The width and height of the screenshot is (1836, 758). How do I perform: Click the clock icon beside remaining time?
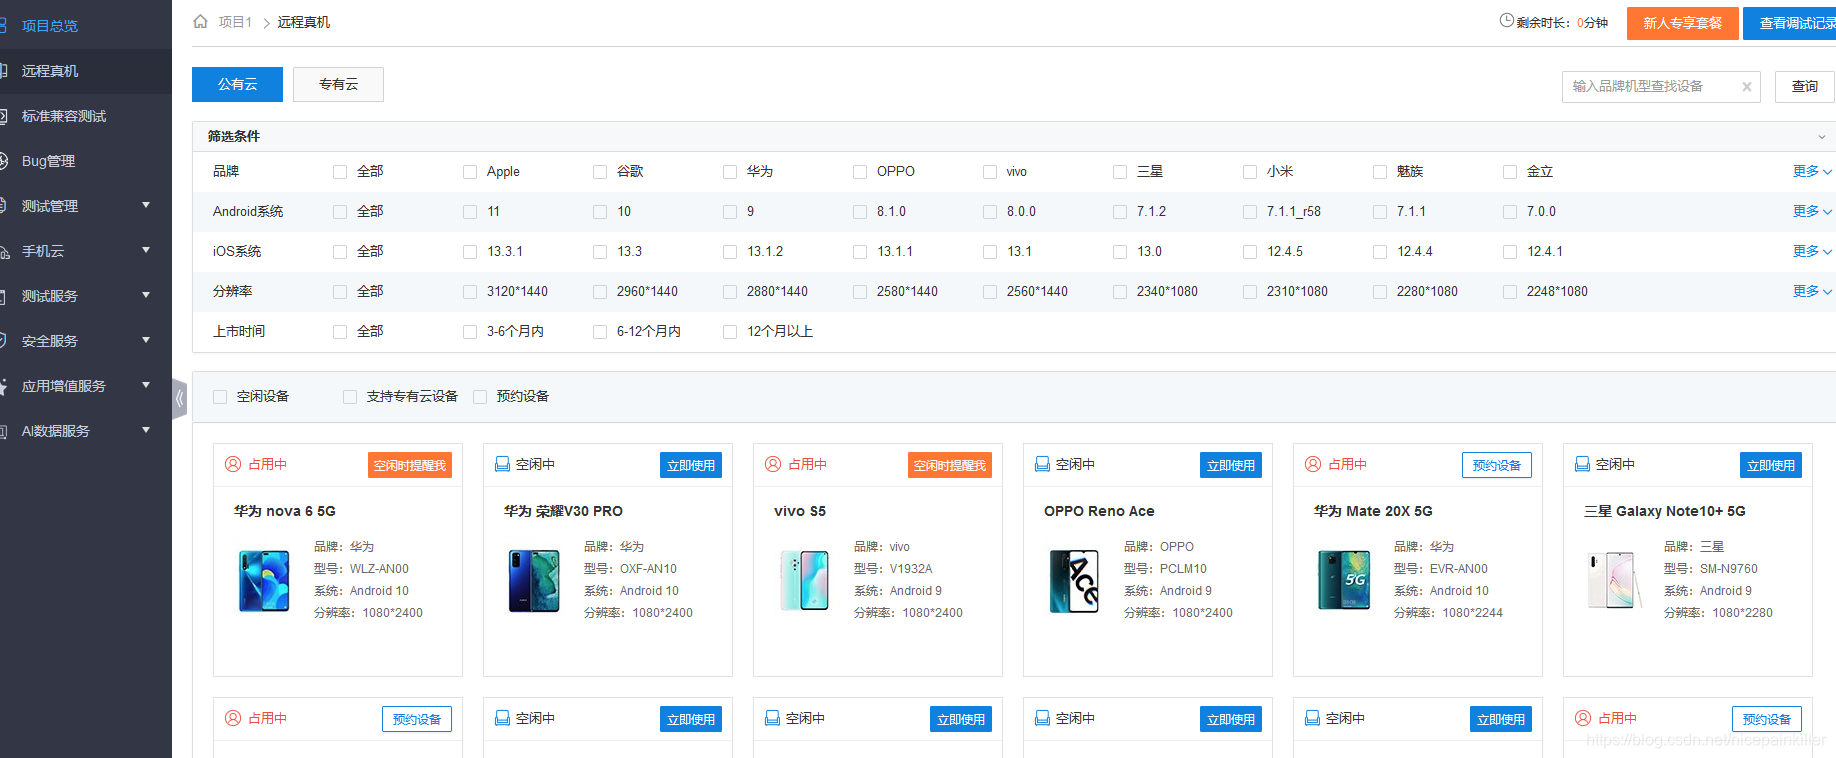point(1507,20)
